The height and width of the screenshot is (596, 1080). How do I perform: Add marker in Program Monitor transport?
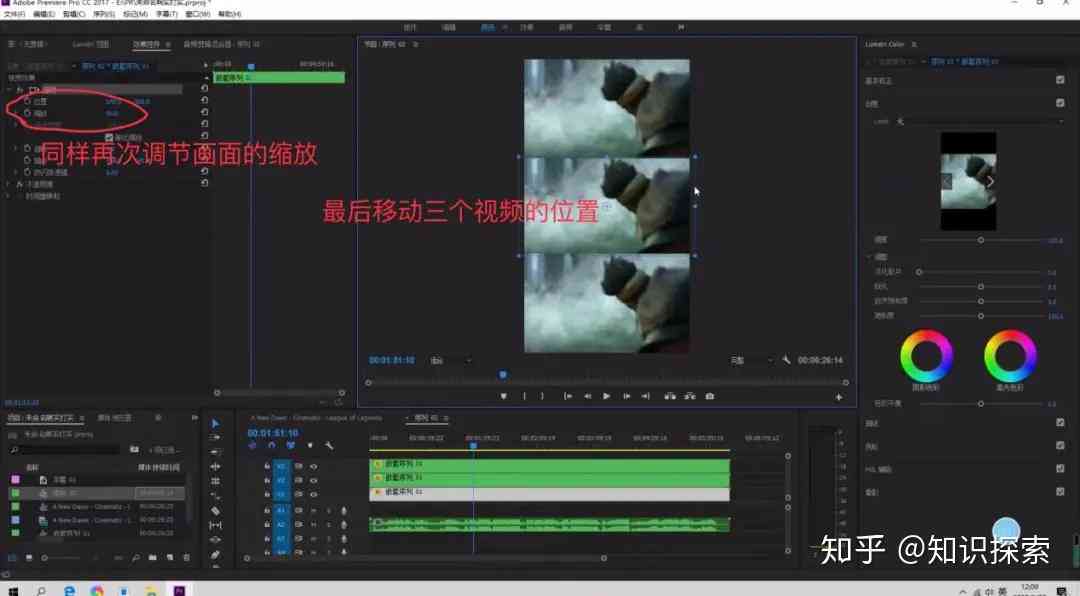[x=503, y=396]
